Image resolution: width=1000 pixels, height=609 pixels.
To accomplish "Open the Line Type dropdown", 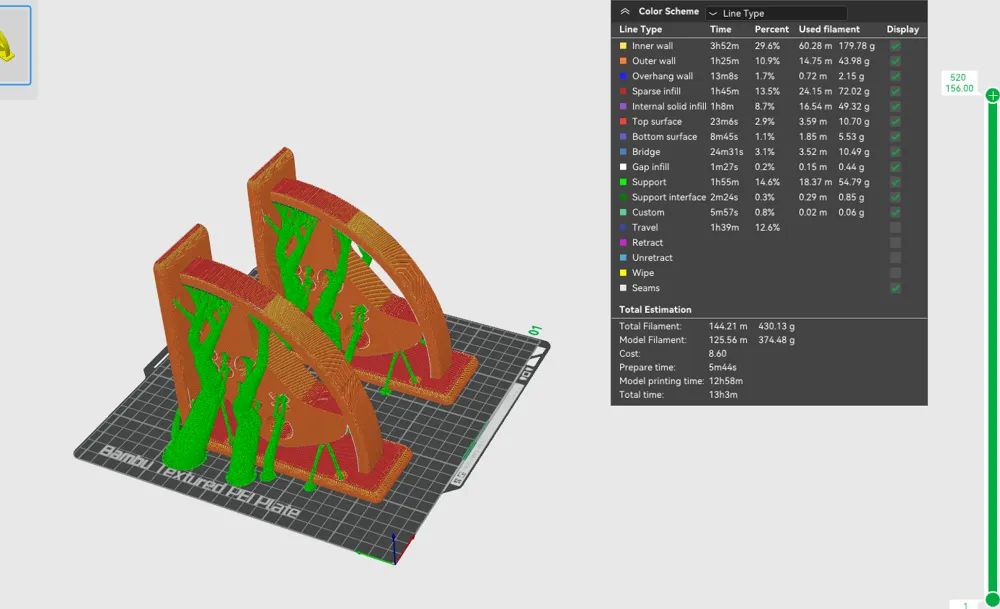I will [776, 13].
